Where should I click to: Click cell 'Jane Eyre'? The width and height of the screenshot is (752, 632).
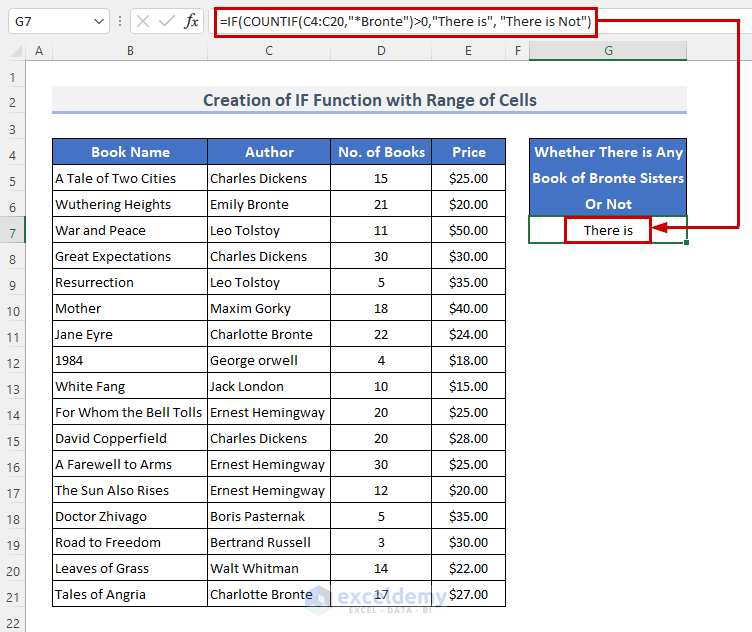(130, 334)
